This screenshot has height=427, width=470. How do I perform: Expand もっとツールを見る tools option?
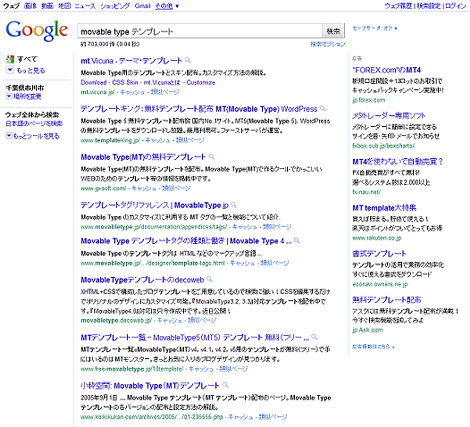tap(9, 136)
